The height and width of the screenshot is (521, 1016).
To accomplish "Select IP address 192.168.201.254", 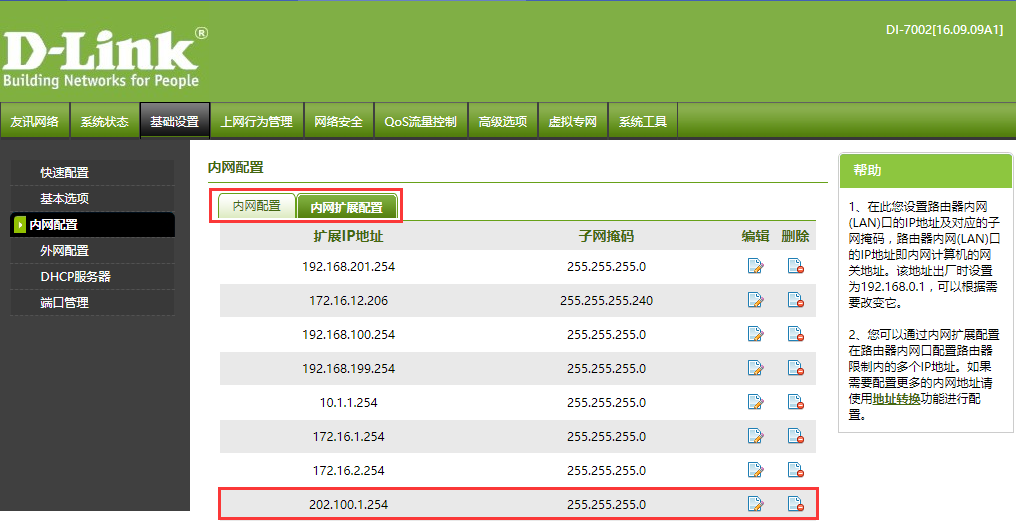I will (x=349, y=266).
